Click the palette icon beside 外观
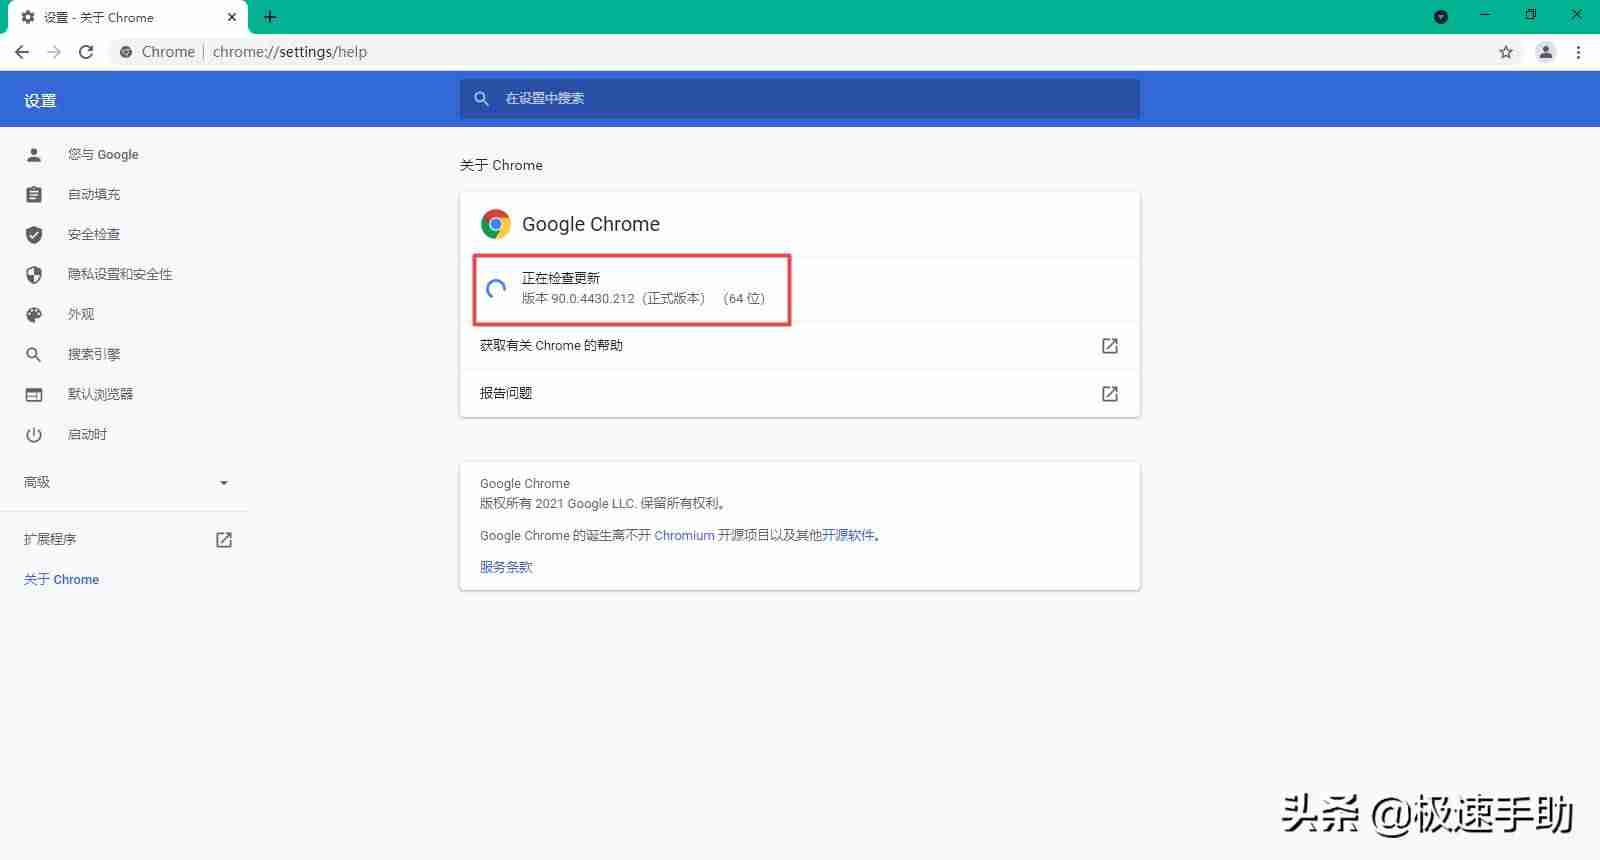The width and height of the screenshot is (1600, 860). pyautogui.click(x=34, y=315)
